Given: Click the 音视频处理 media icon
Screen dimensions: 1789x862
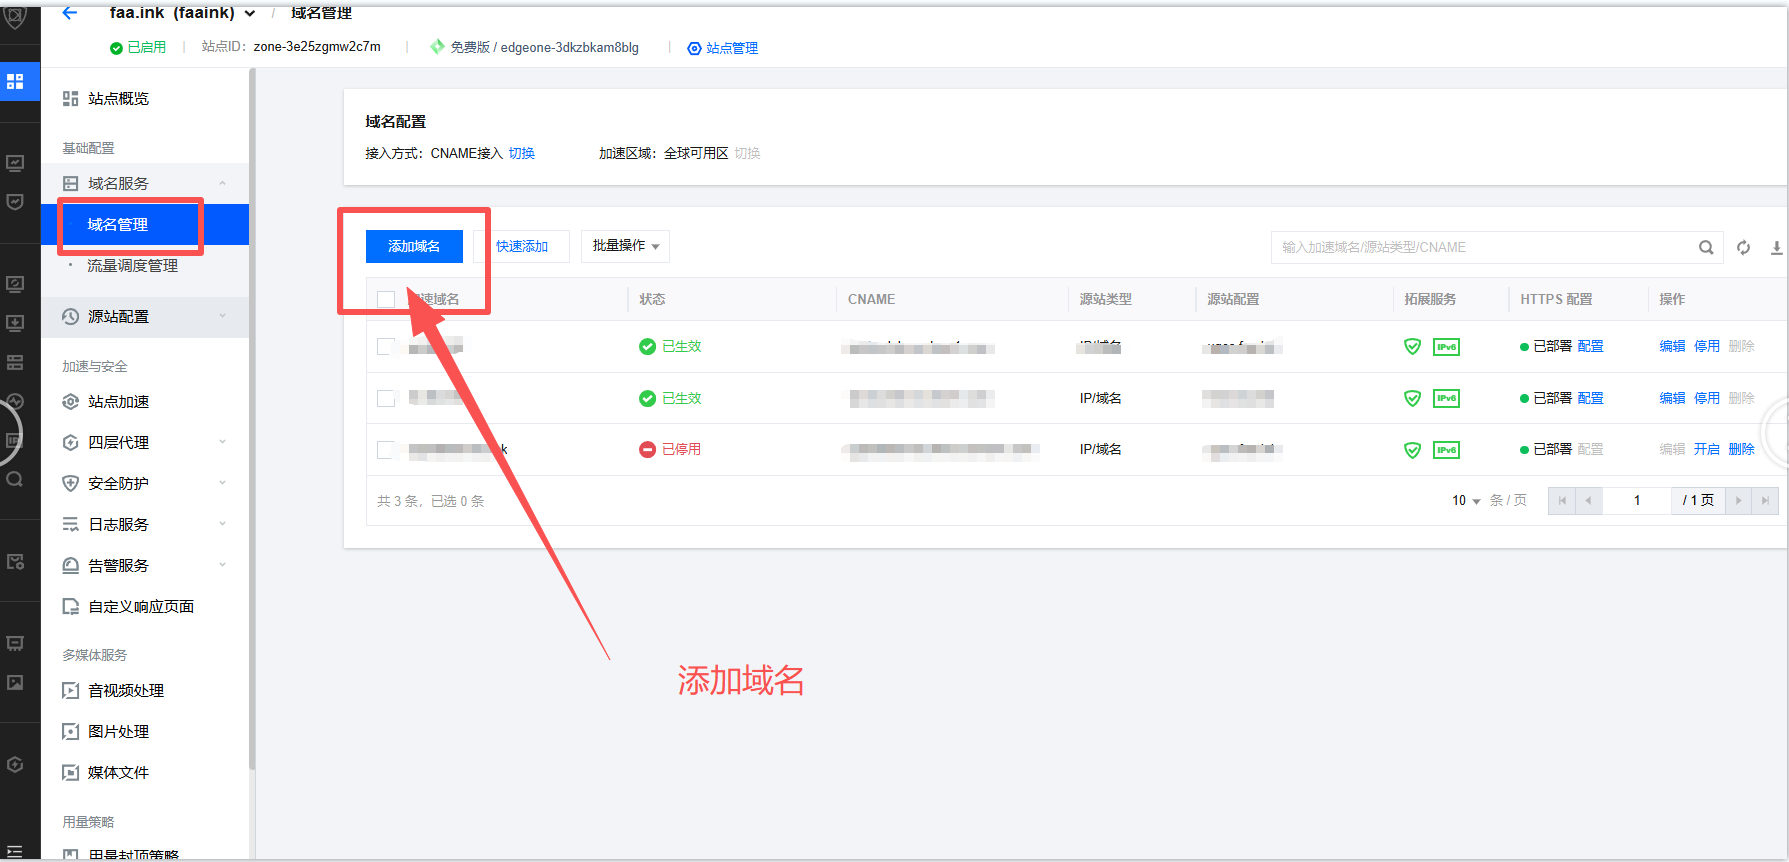Looking at the screenshot, I should (x=70, y=690).
